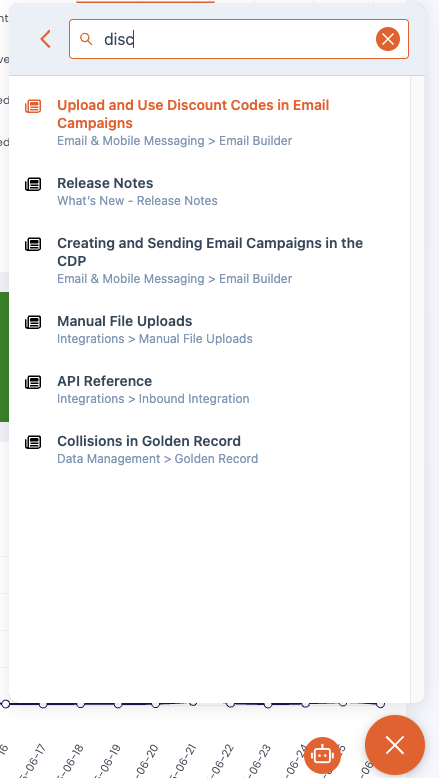Go back using the orange chevron arrow
Screen dimensions: 439x778
(46, 39)
